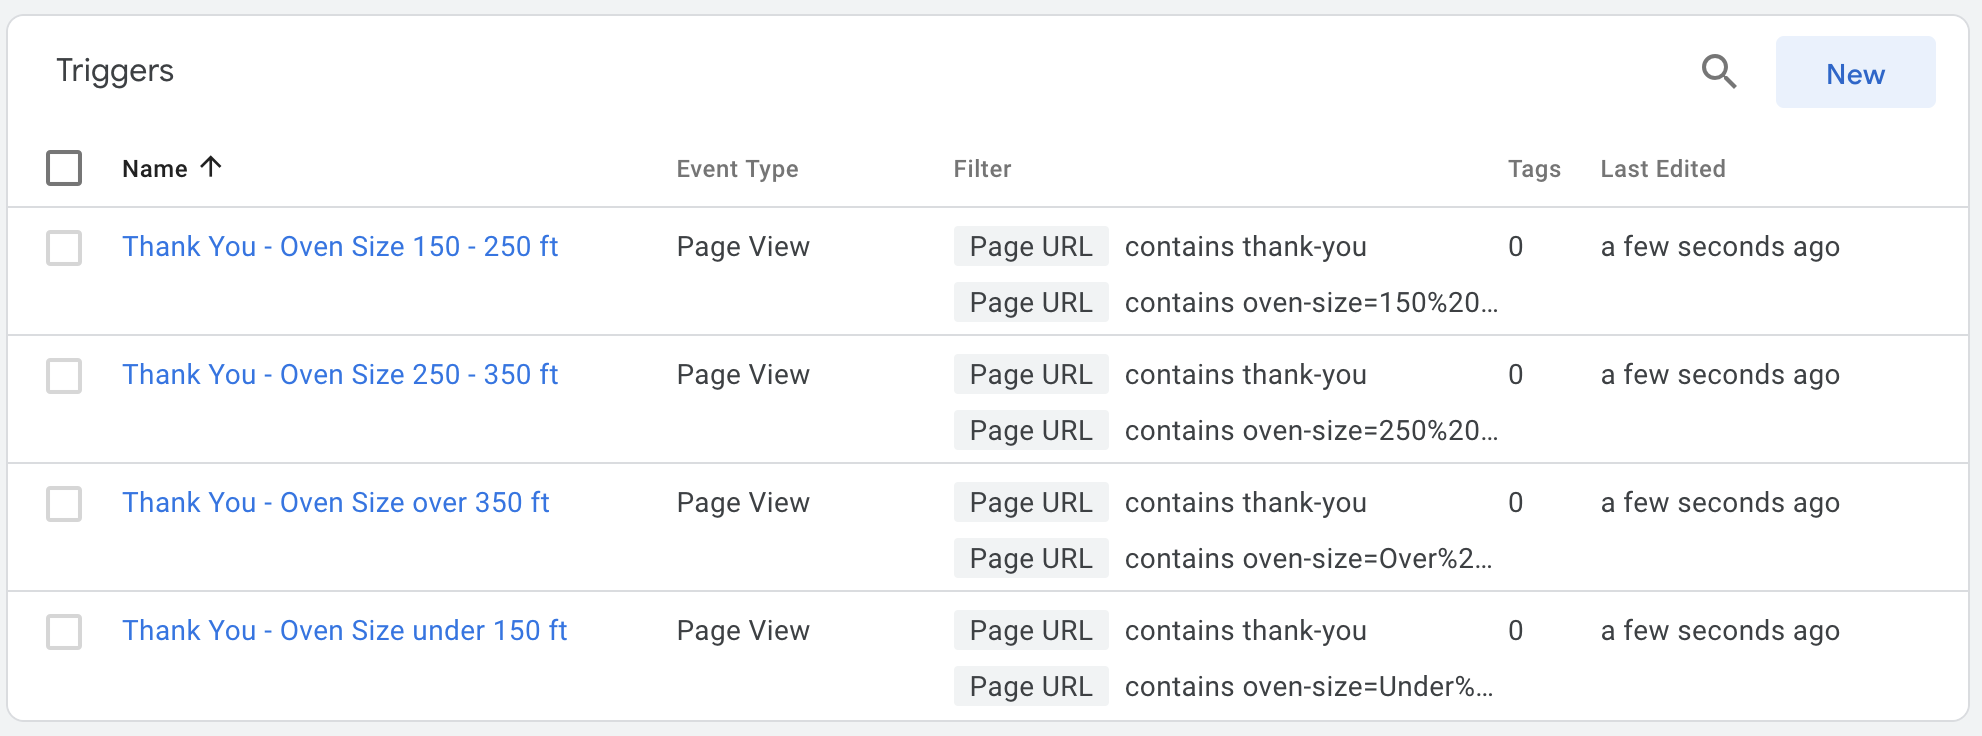
Task: Open Thank You - Oven Size over 350 ft trigger
Action: click(x=336, y=503)
